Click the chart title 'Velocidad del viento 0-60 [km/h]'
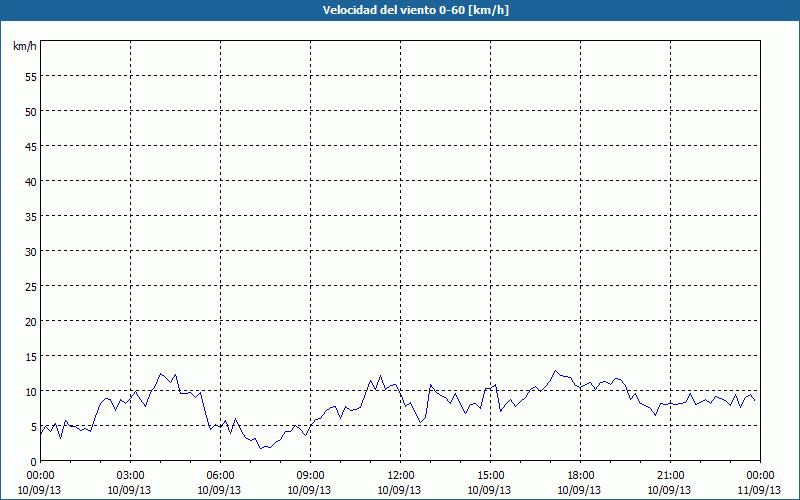The width and height of the screenshot is (800, 500). point(415,10)
